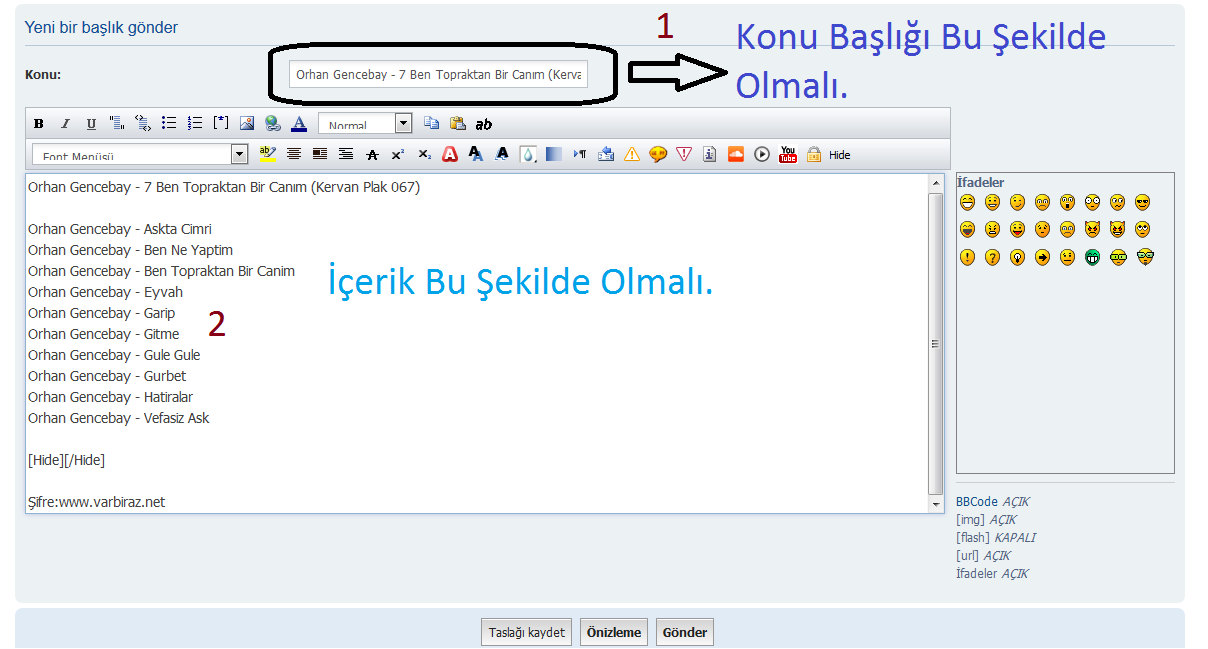Insert the black arrow smiley

click(1042, 257)
